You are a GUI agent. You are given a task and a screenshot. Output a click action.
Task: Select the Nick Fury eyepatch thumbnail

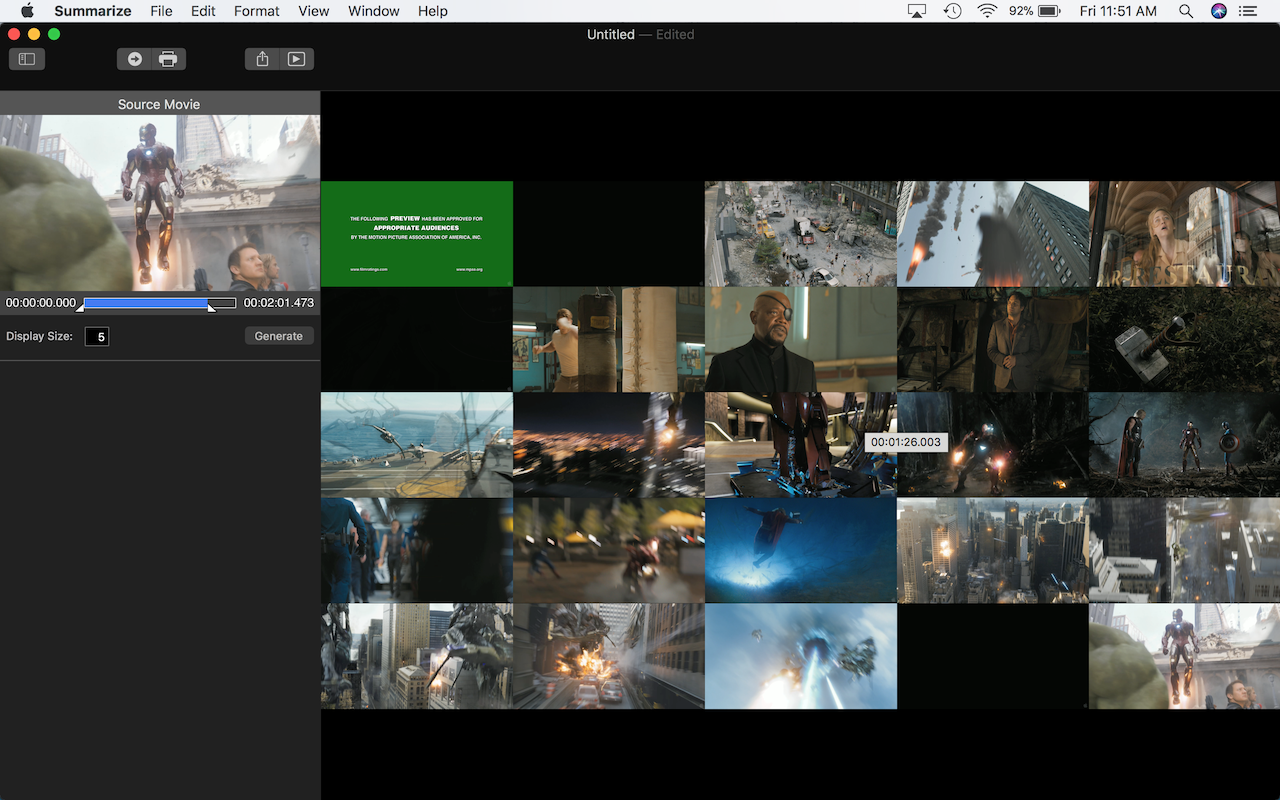click(801, 339)
